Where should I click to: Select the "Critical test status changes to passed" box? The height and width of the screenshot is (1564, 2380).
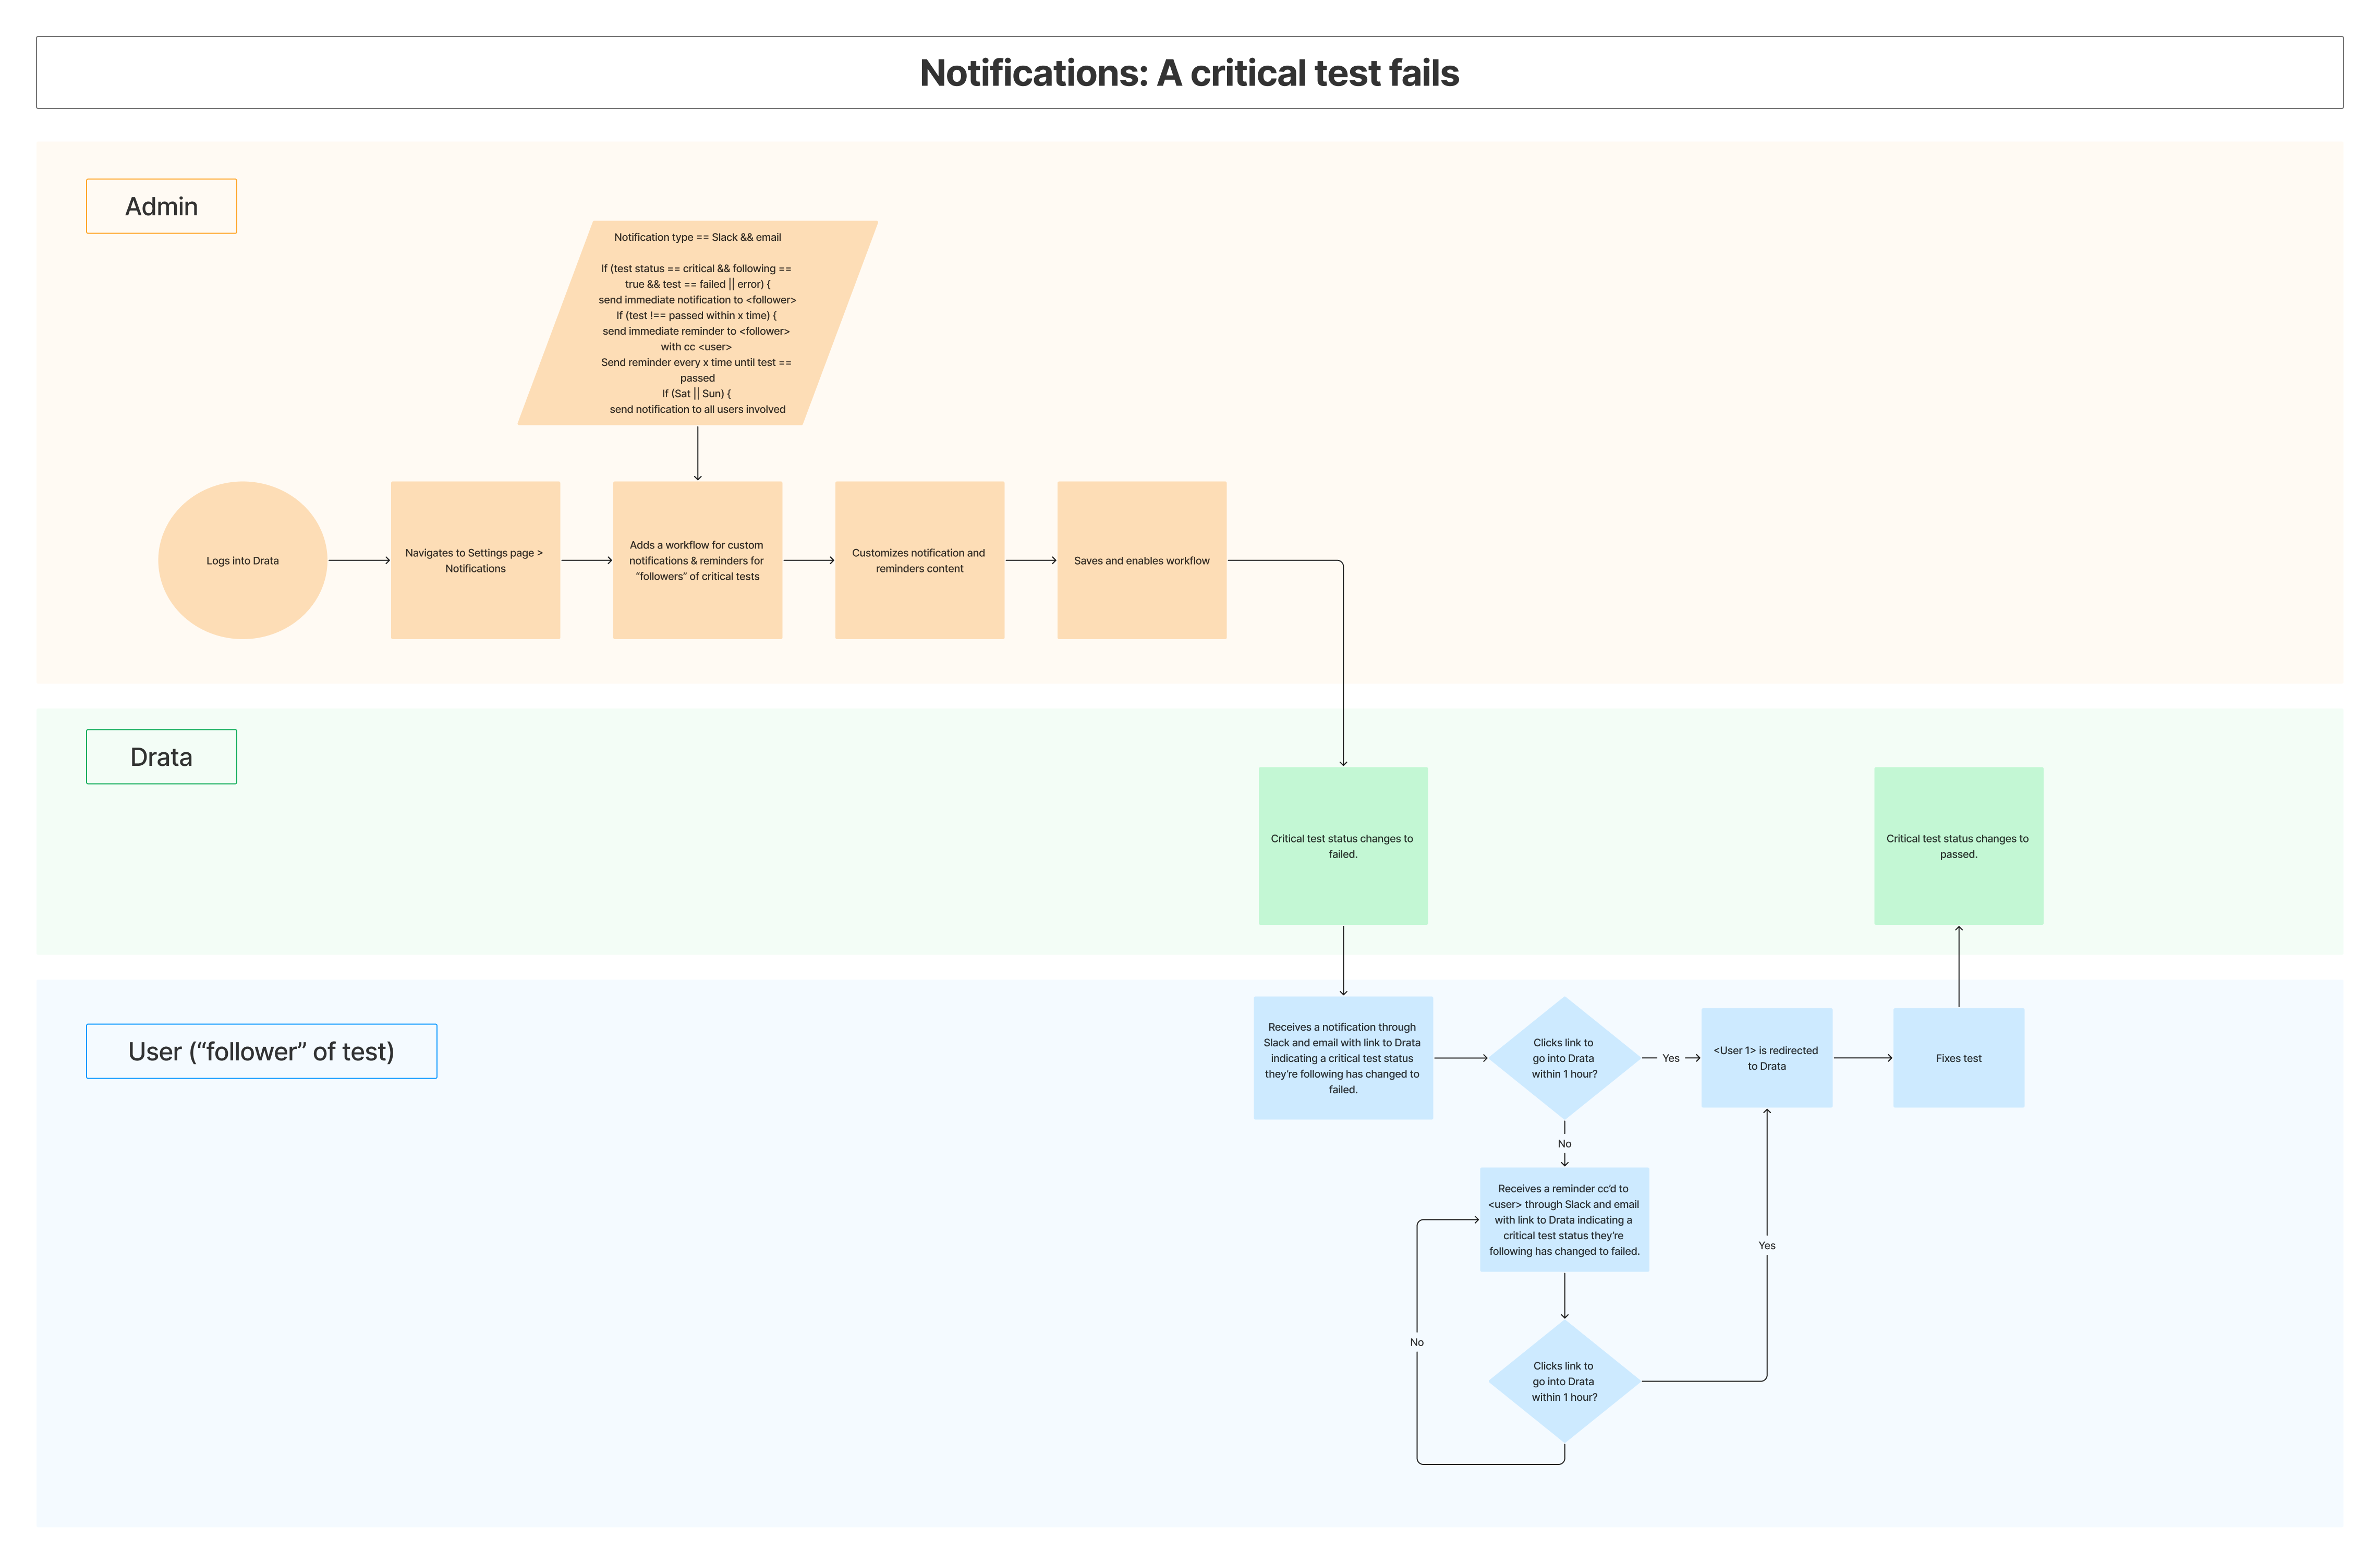click(1957, 846)
